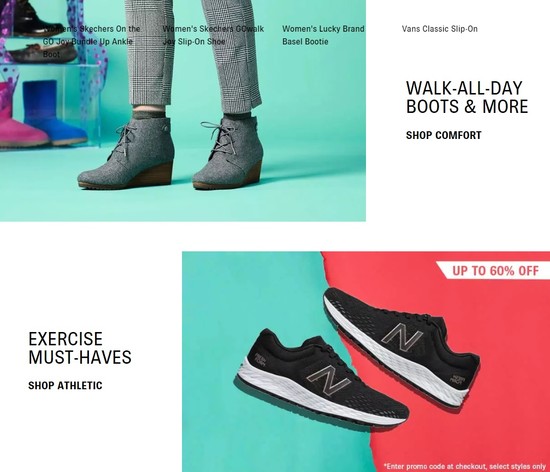The height and width of the screenshot is (472, 550).
Task: Open Women's Skechers On the GO Joy Bundle Up Ankle Boot
Action: coord(92,41)
